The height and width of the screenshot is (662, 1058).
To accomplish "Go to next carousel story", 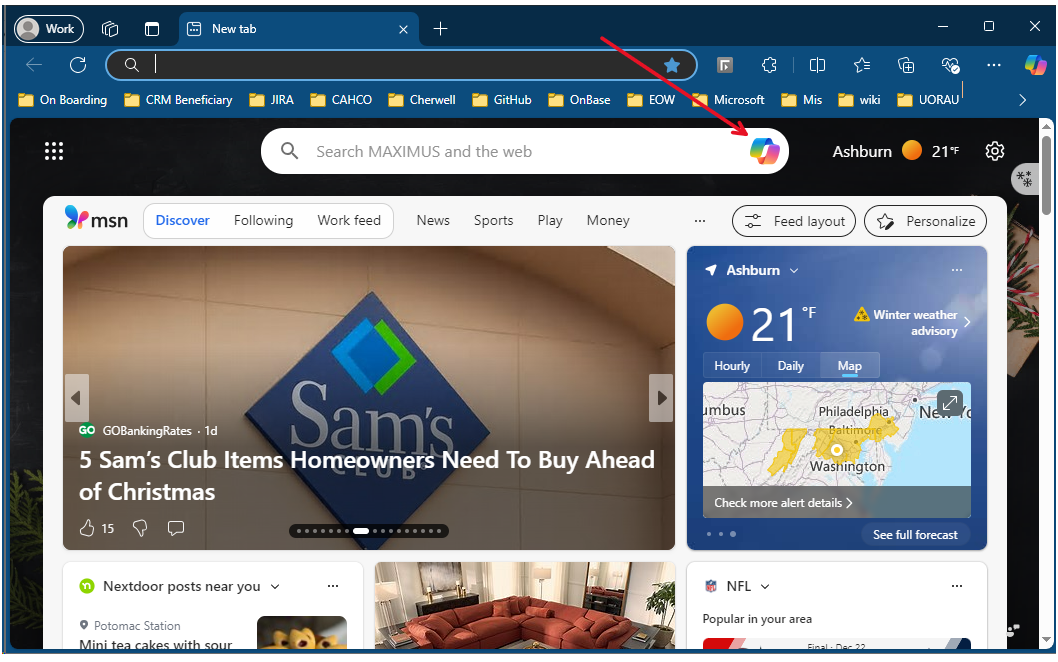I will tap(661, 398).
